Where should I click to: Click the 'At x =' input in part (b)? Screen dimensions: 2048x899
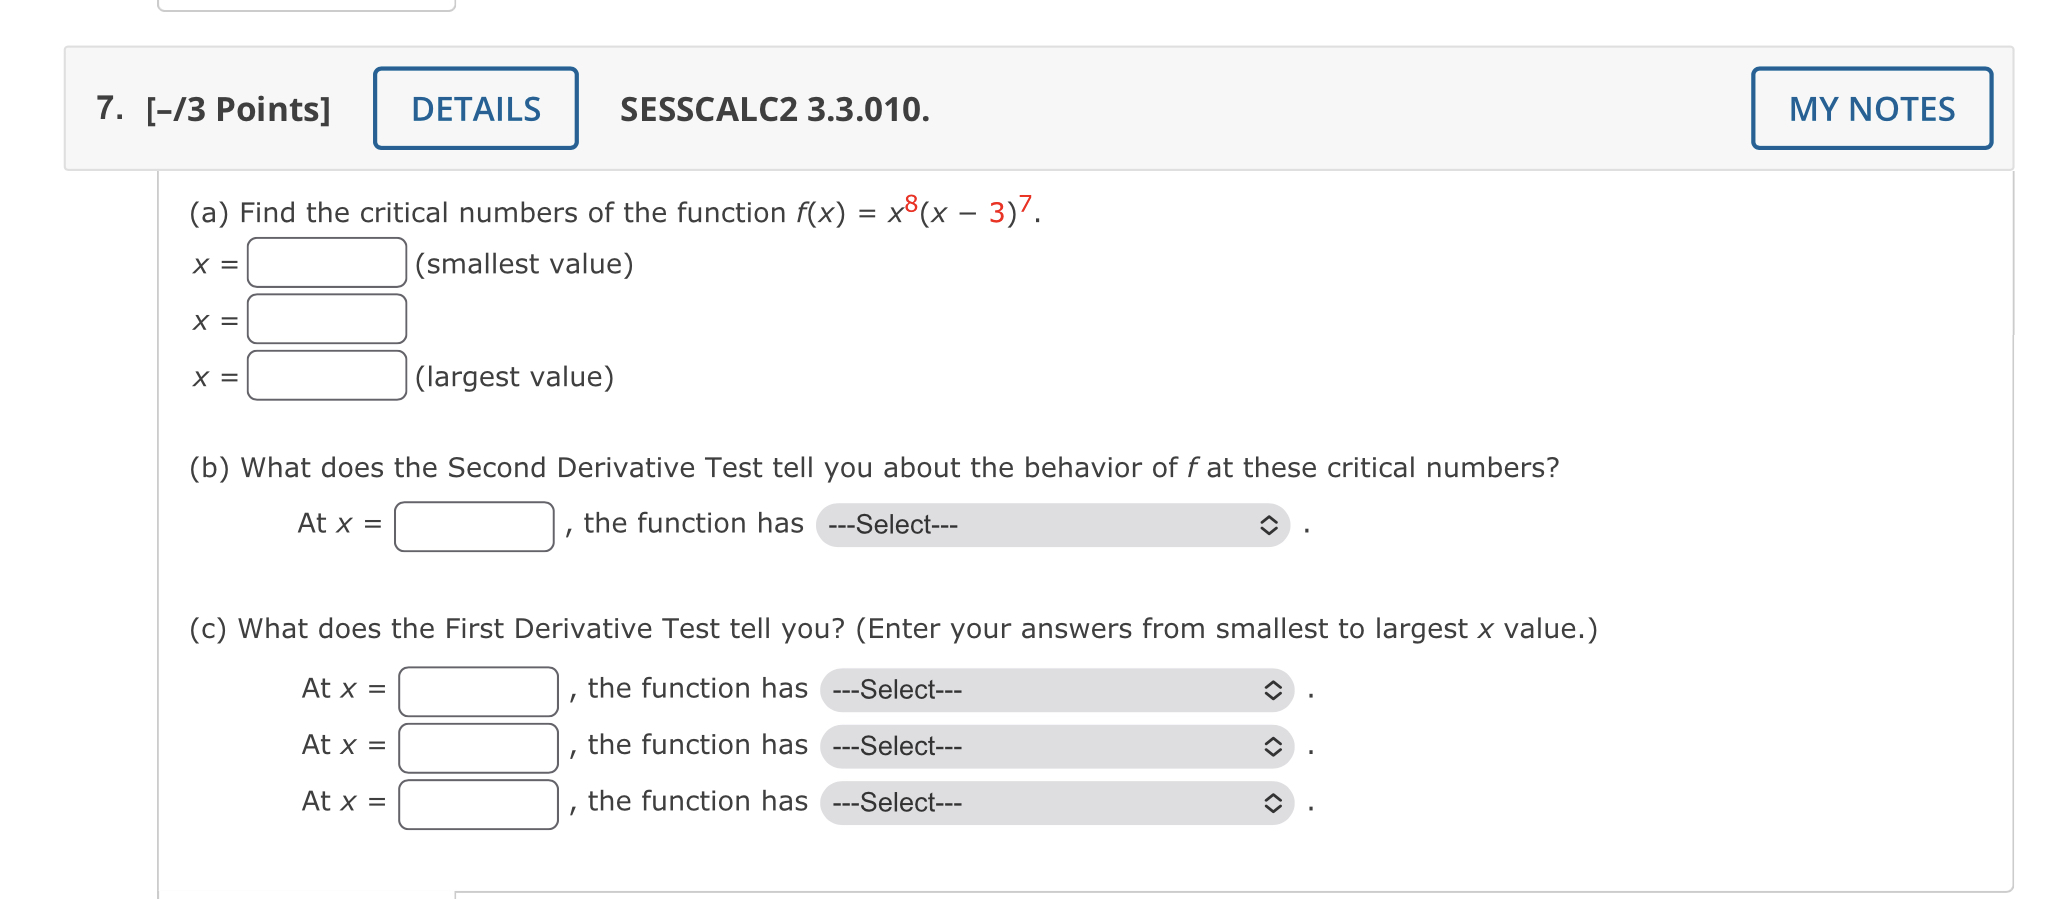pyautogui.click(x=474, y=524)
